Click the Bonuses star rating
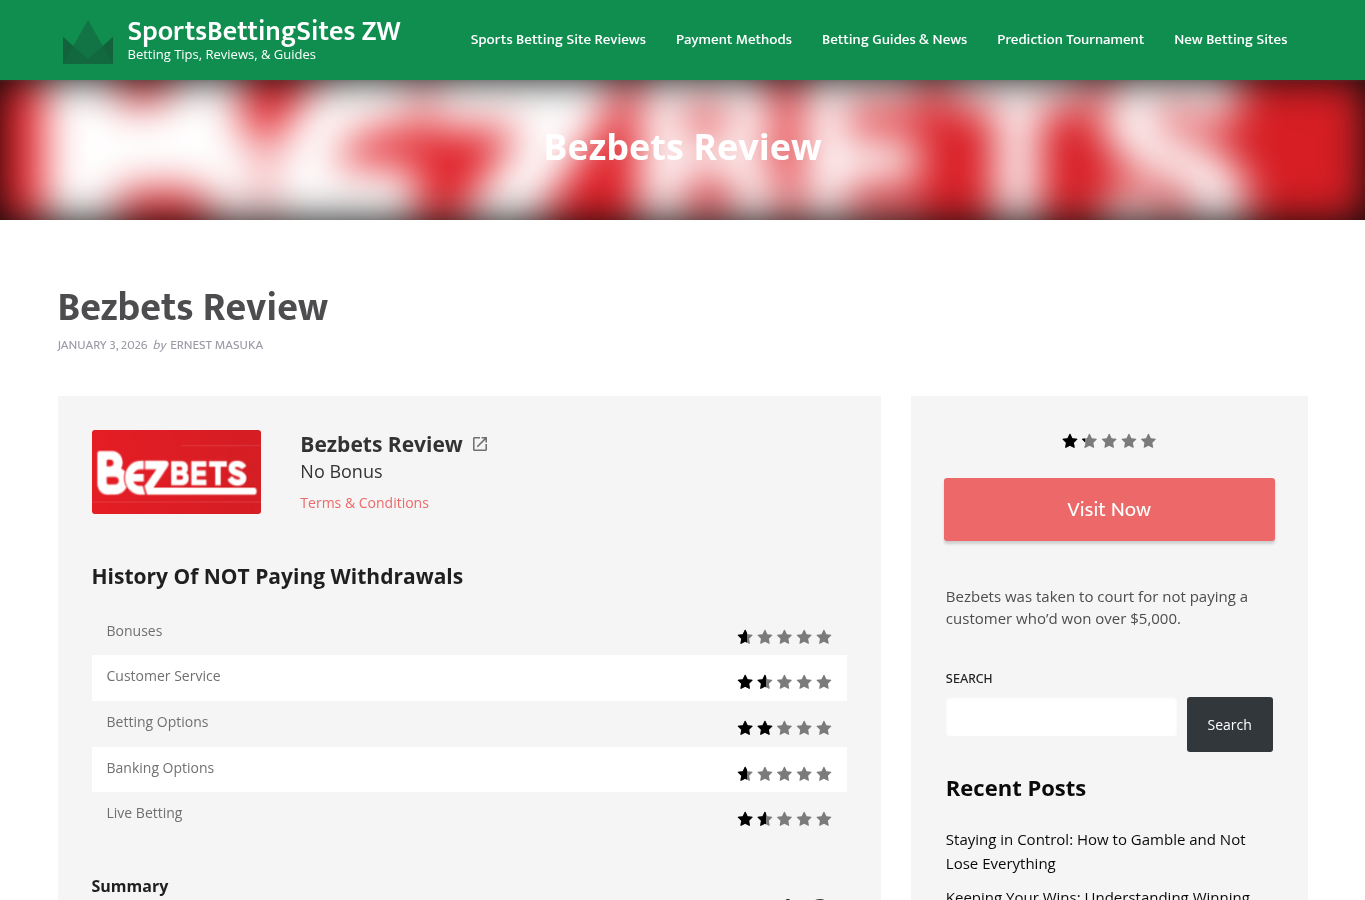 click(x=784, y=637)
